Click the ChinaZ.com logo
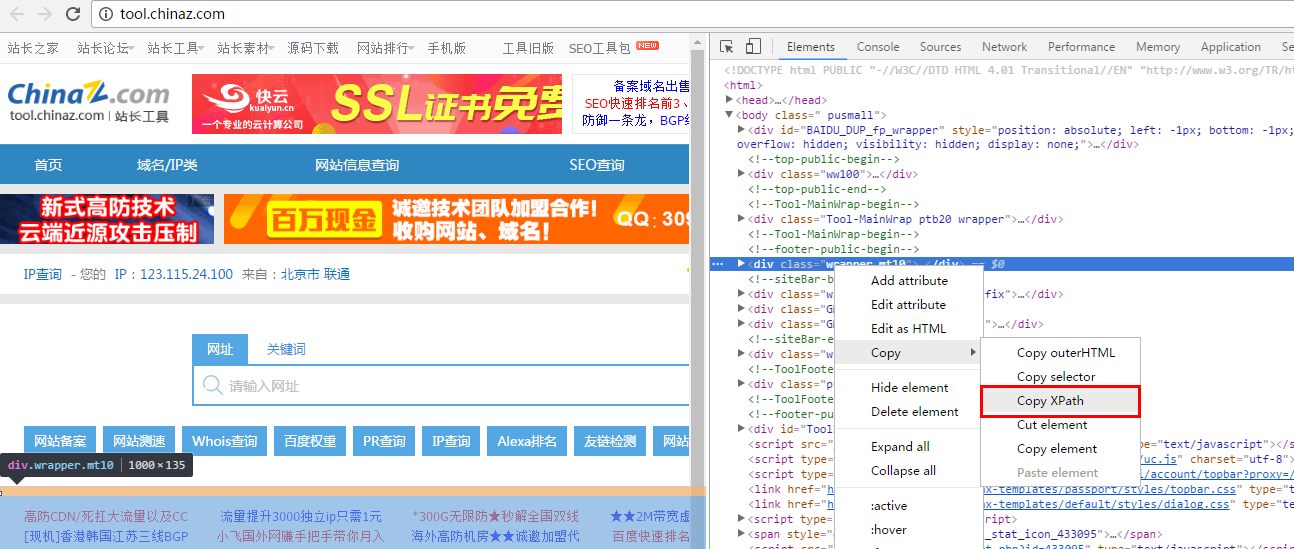The height and width of the screenshot is (549, 1294). pos(88,102)
